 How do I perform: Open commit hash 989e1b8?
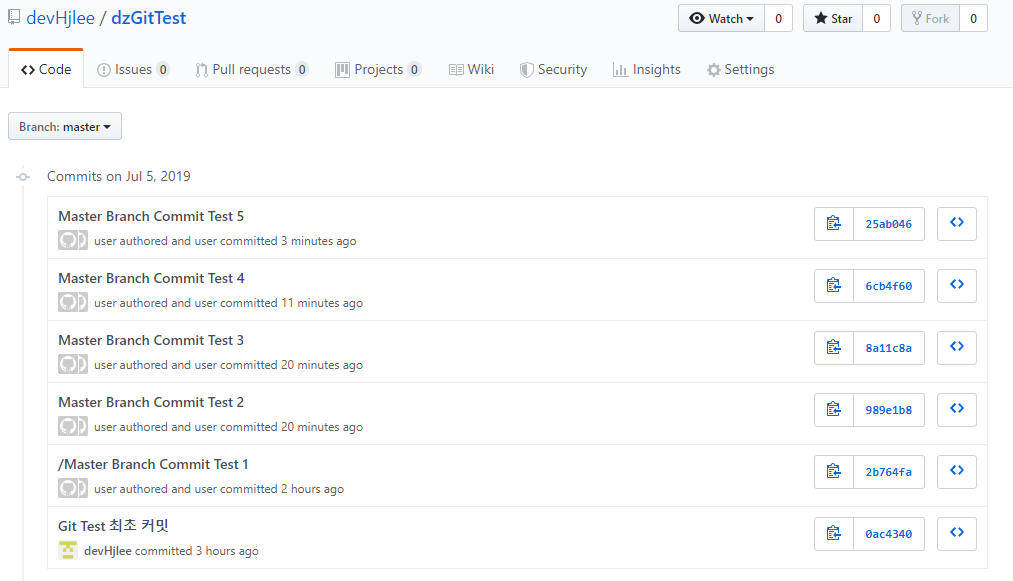pyautogui.click(x=889, y=410)
